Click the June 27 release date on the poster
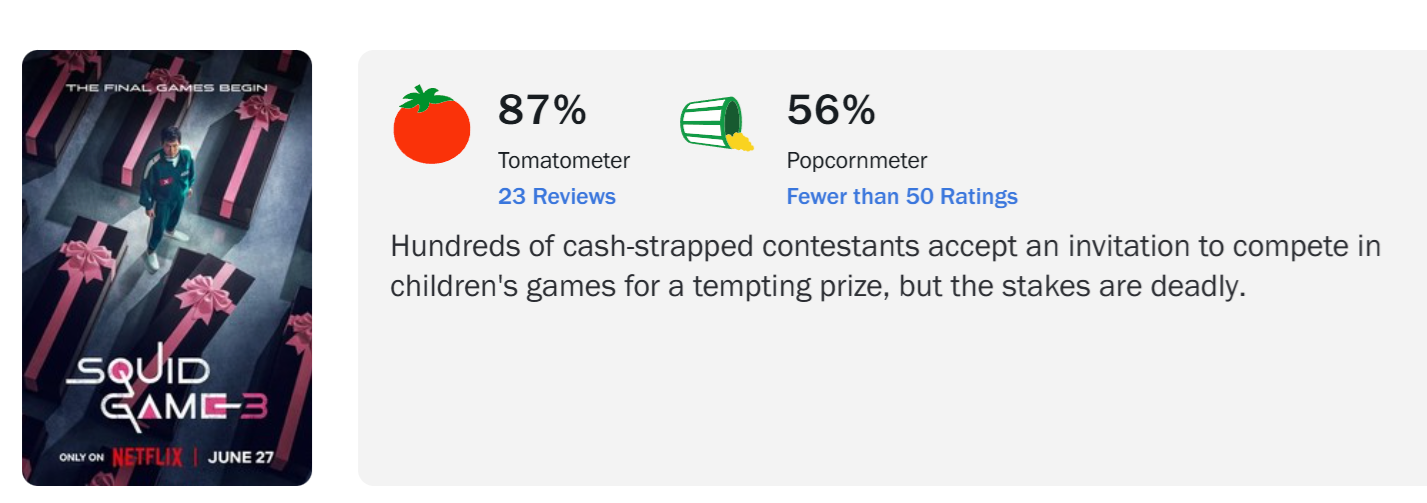This screenshot has width=1427, height=503. (242, 458)
